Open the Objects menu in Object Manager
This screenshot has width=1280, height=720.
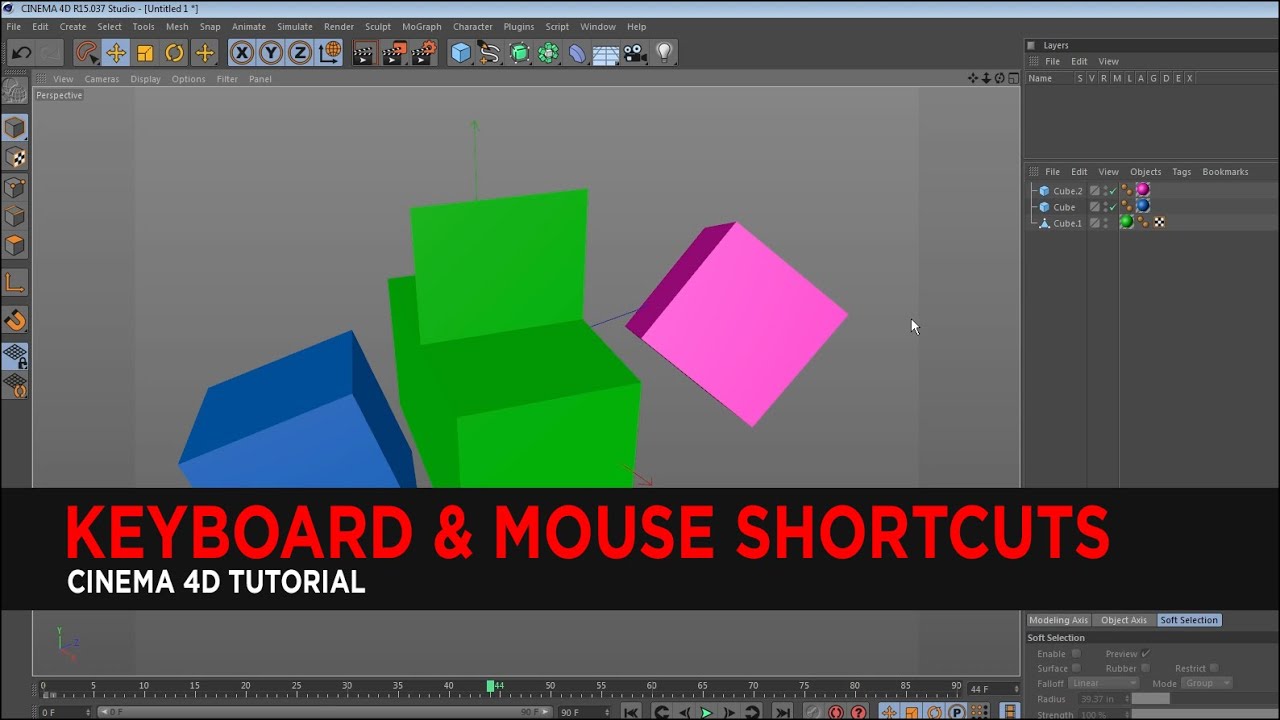1145,172
